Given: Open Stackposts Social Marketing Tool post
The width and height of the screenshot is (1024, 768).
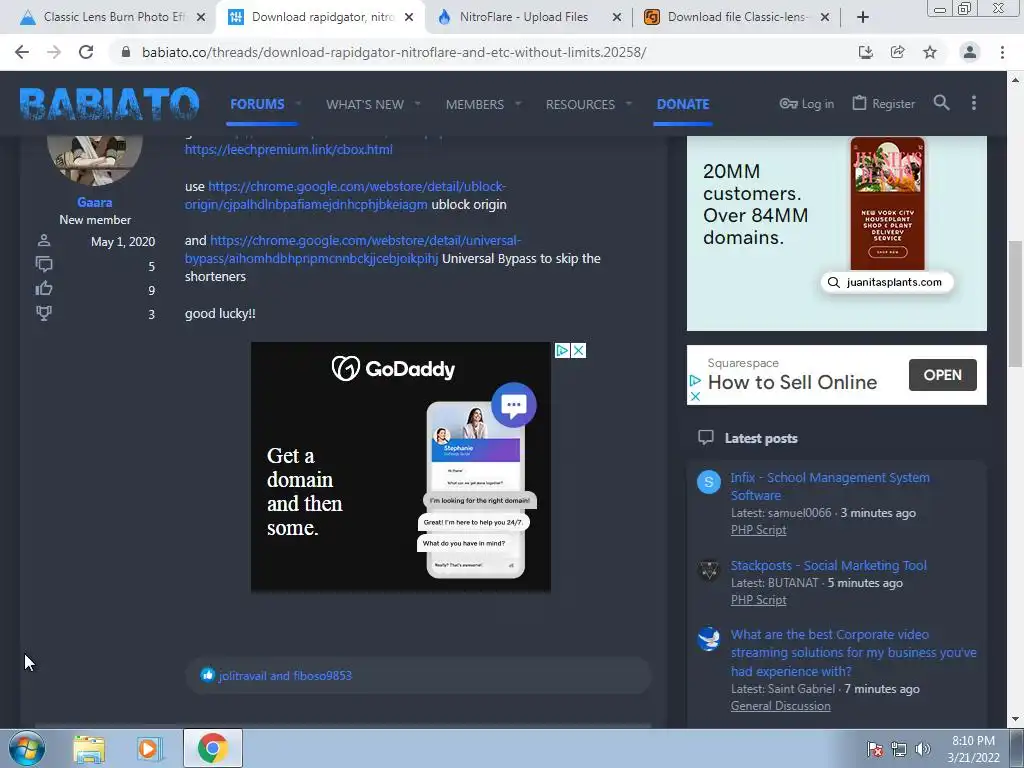Looking at the screenshot, I should (828, 566).
